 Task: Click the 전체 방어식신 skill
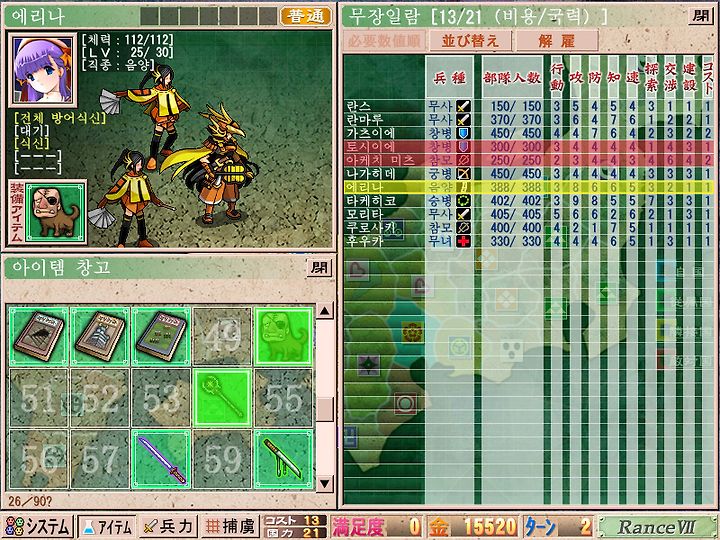click(x=60, y=118)
